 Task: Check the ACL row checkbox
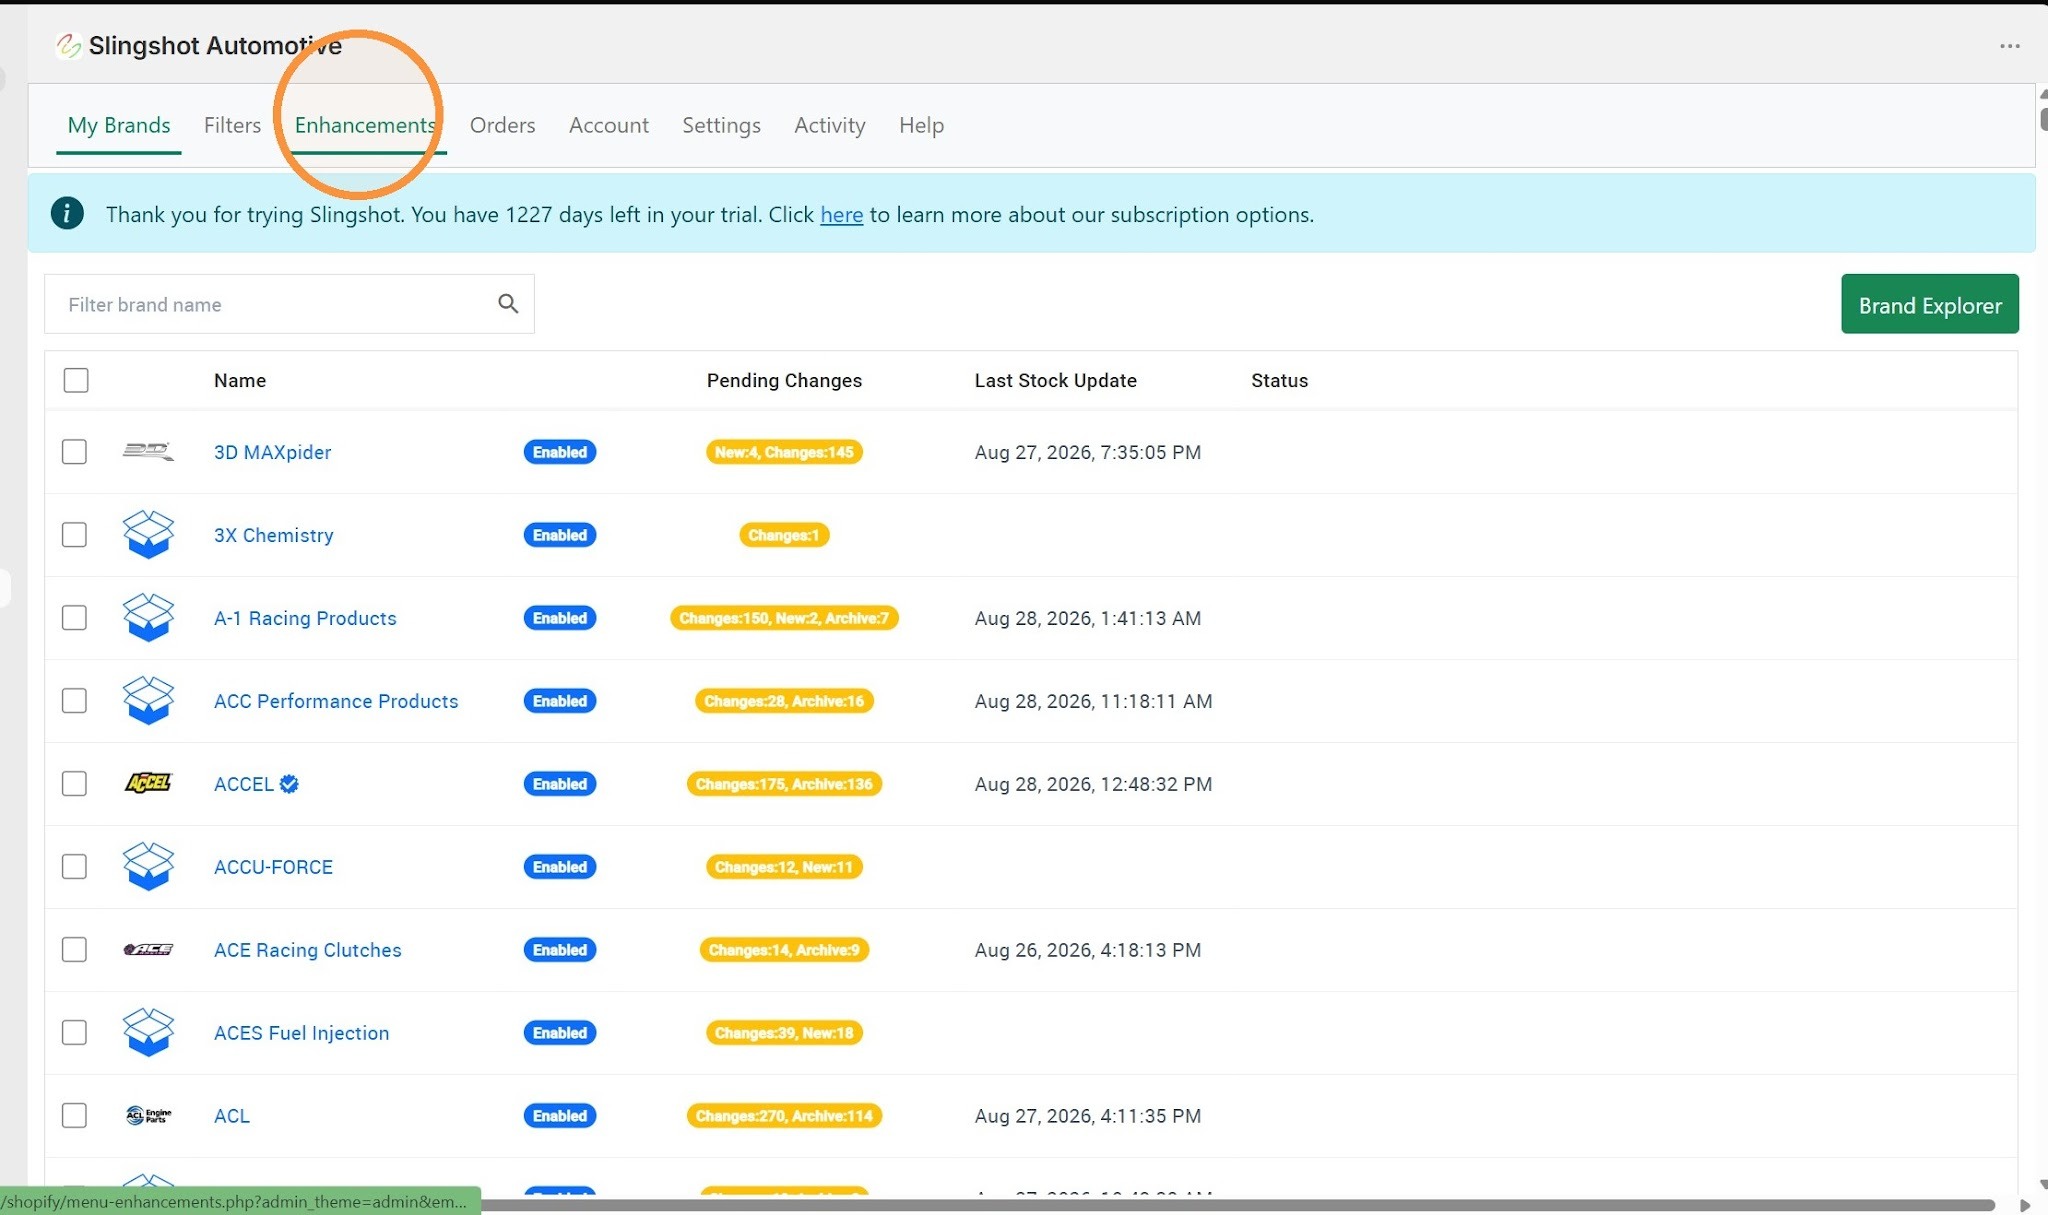pyautogui.click(x=74, y=1116)
